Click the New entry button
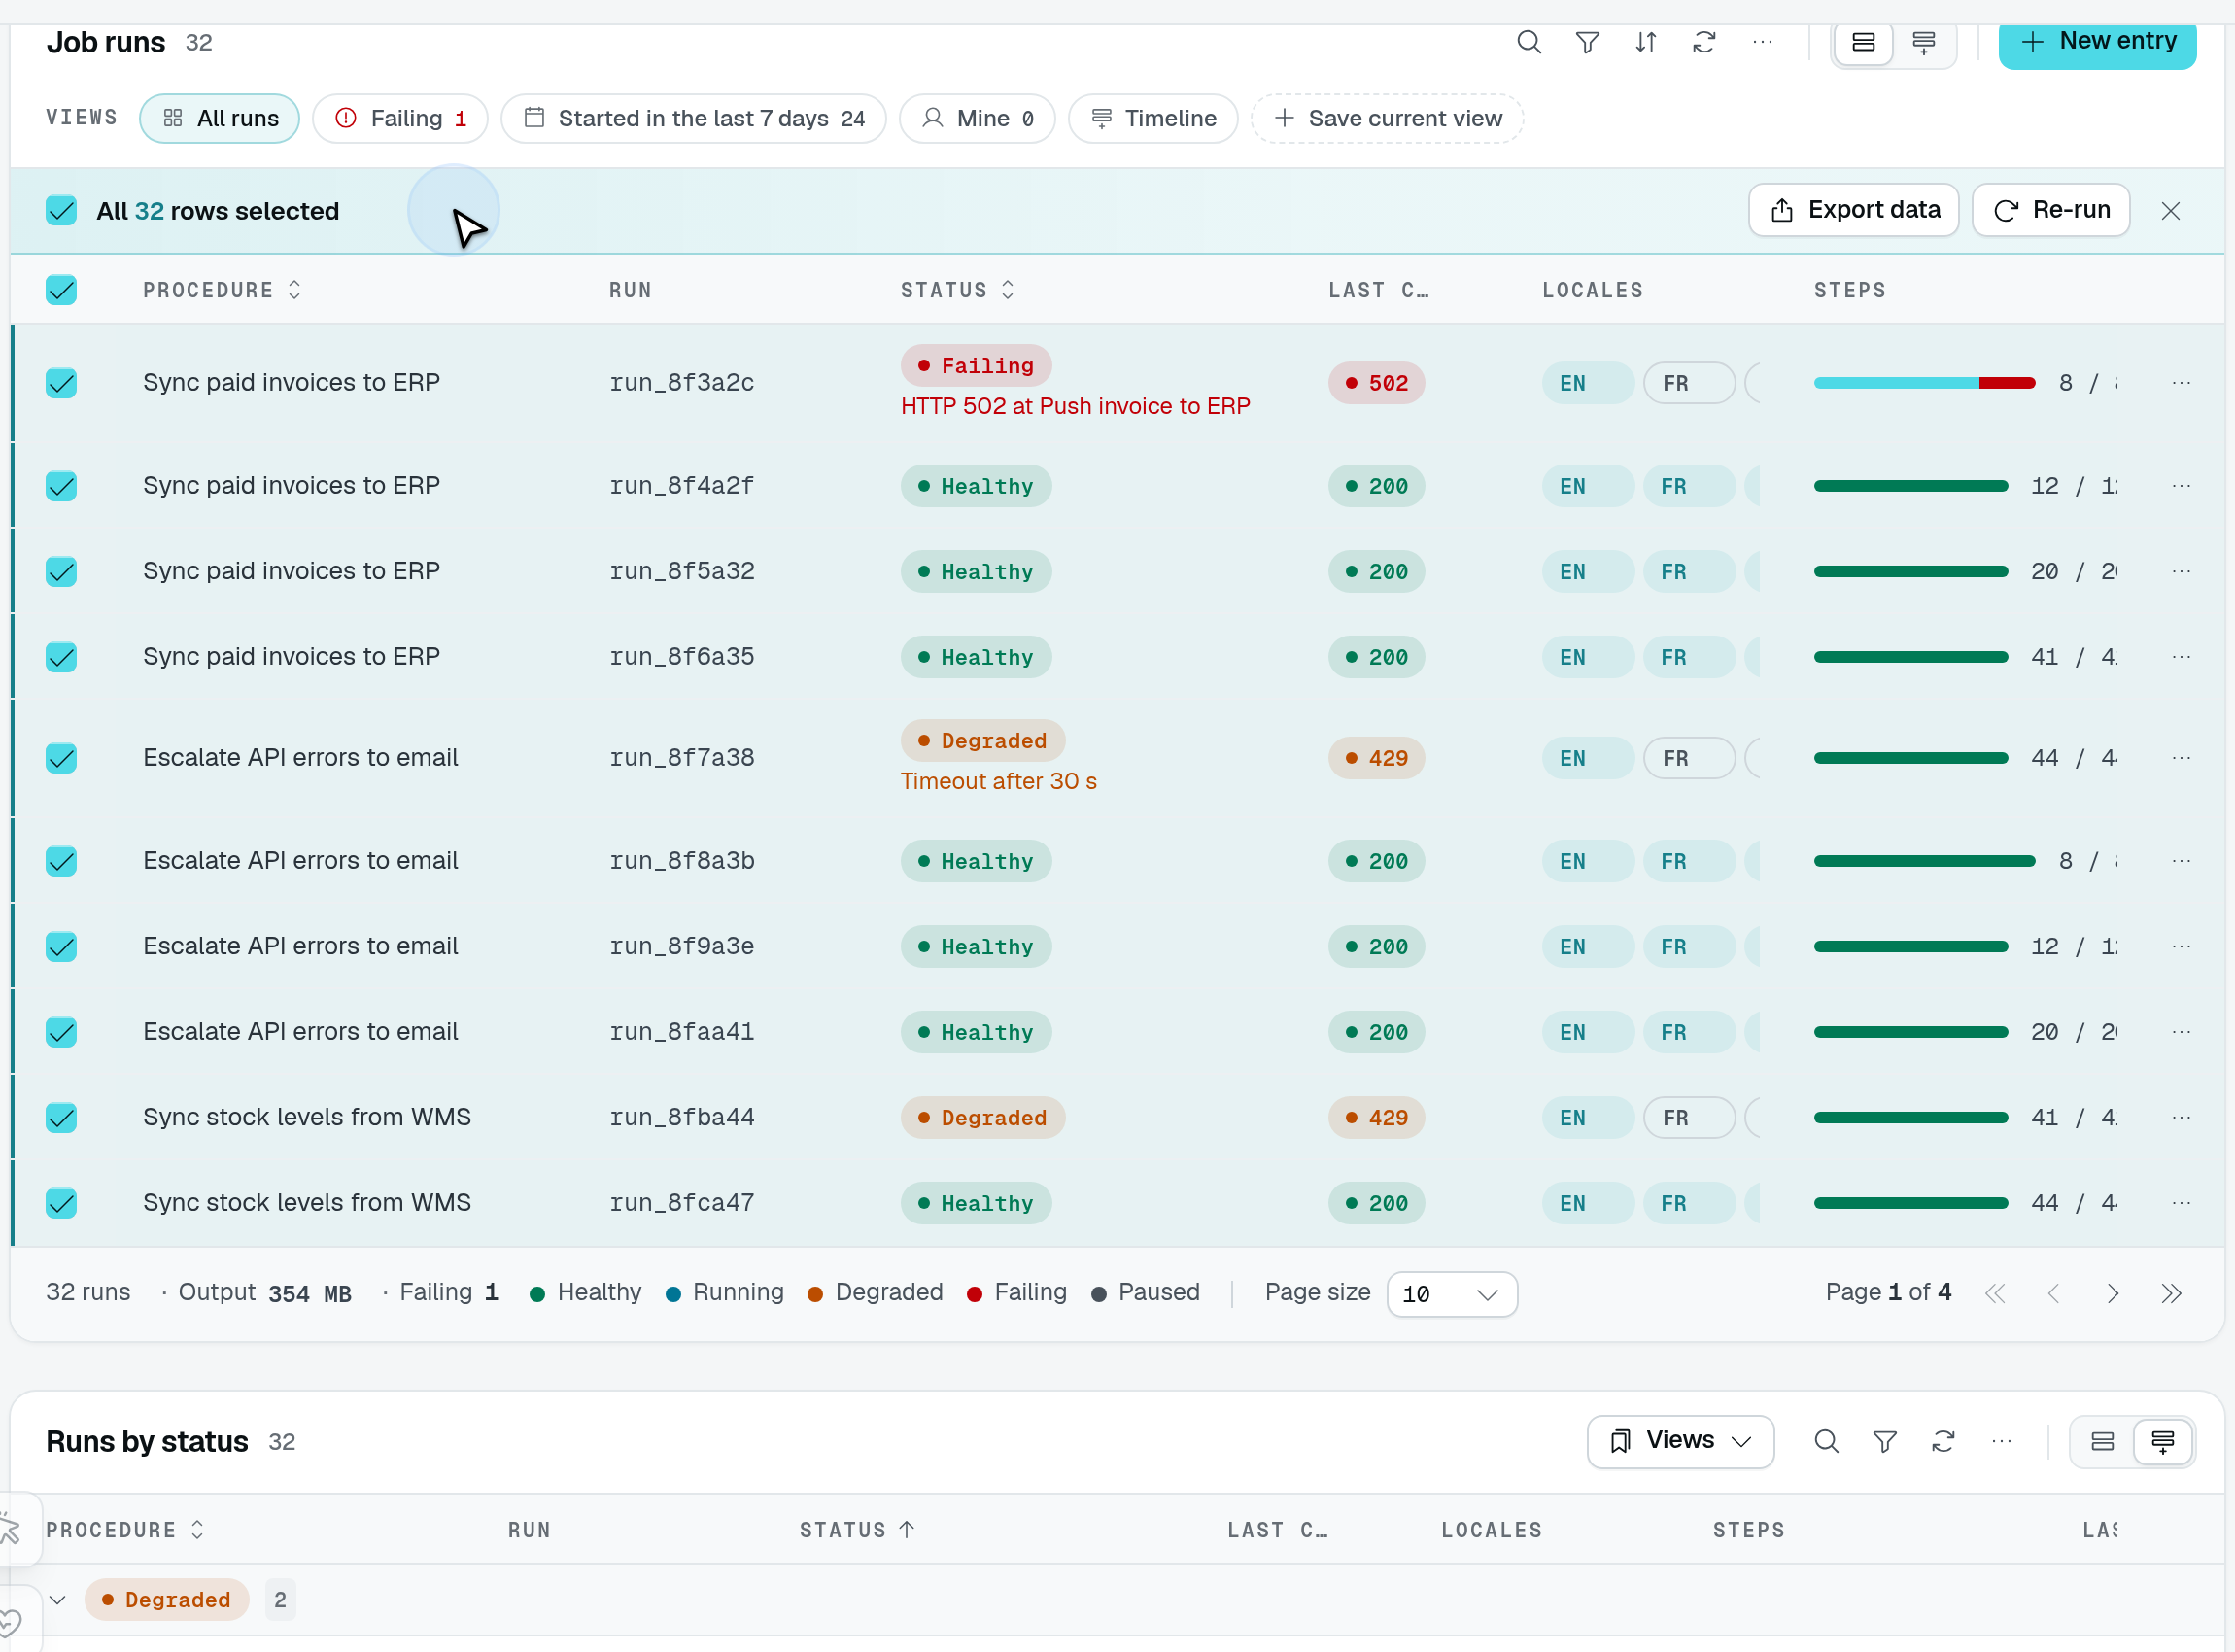 coord(2097,42)
